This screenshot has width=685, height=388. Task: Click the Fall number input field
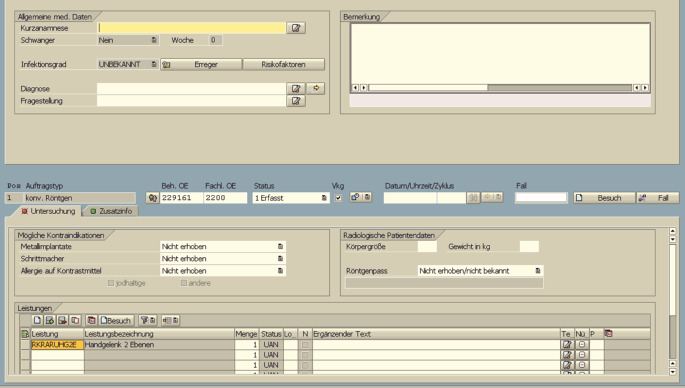pyautogui.click(x=541, y=198)
